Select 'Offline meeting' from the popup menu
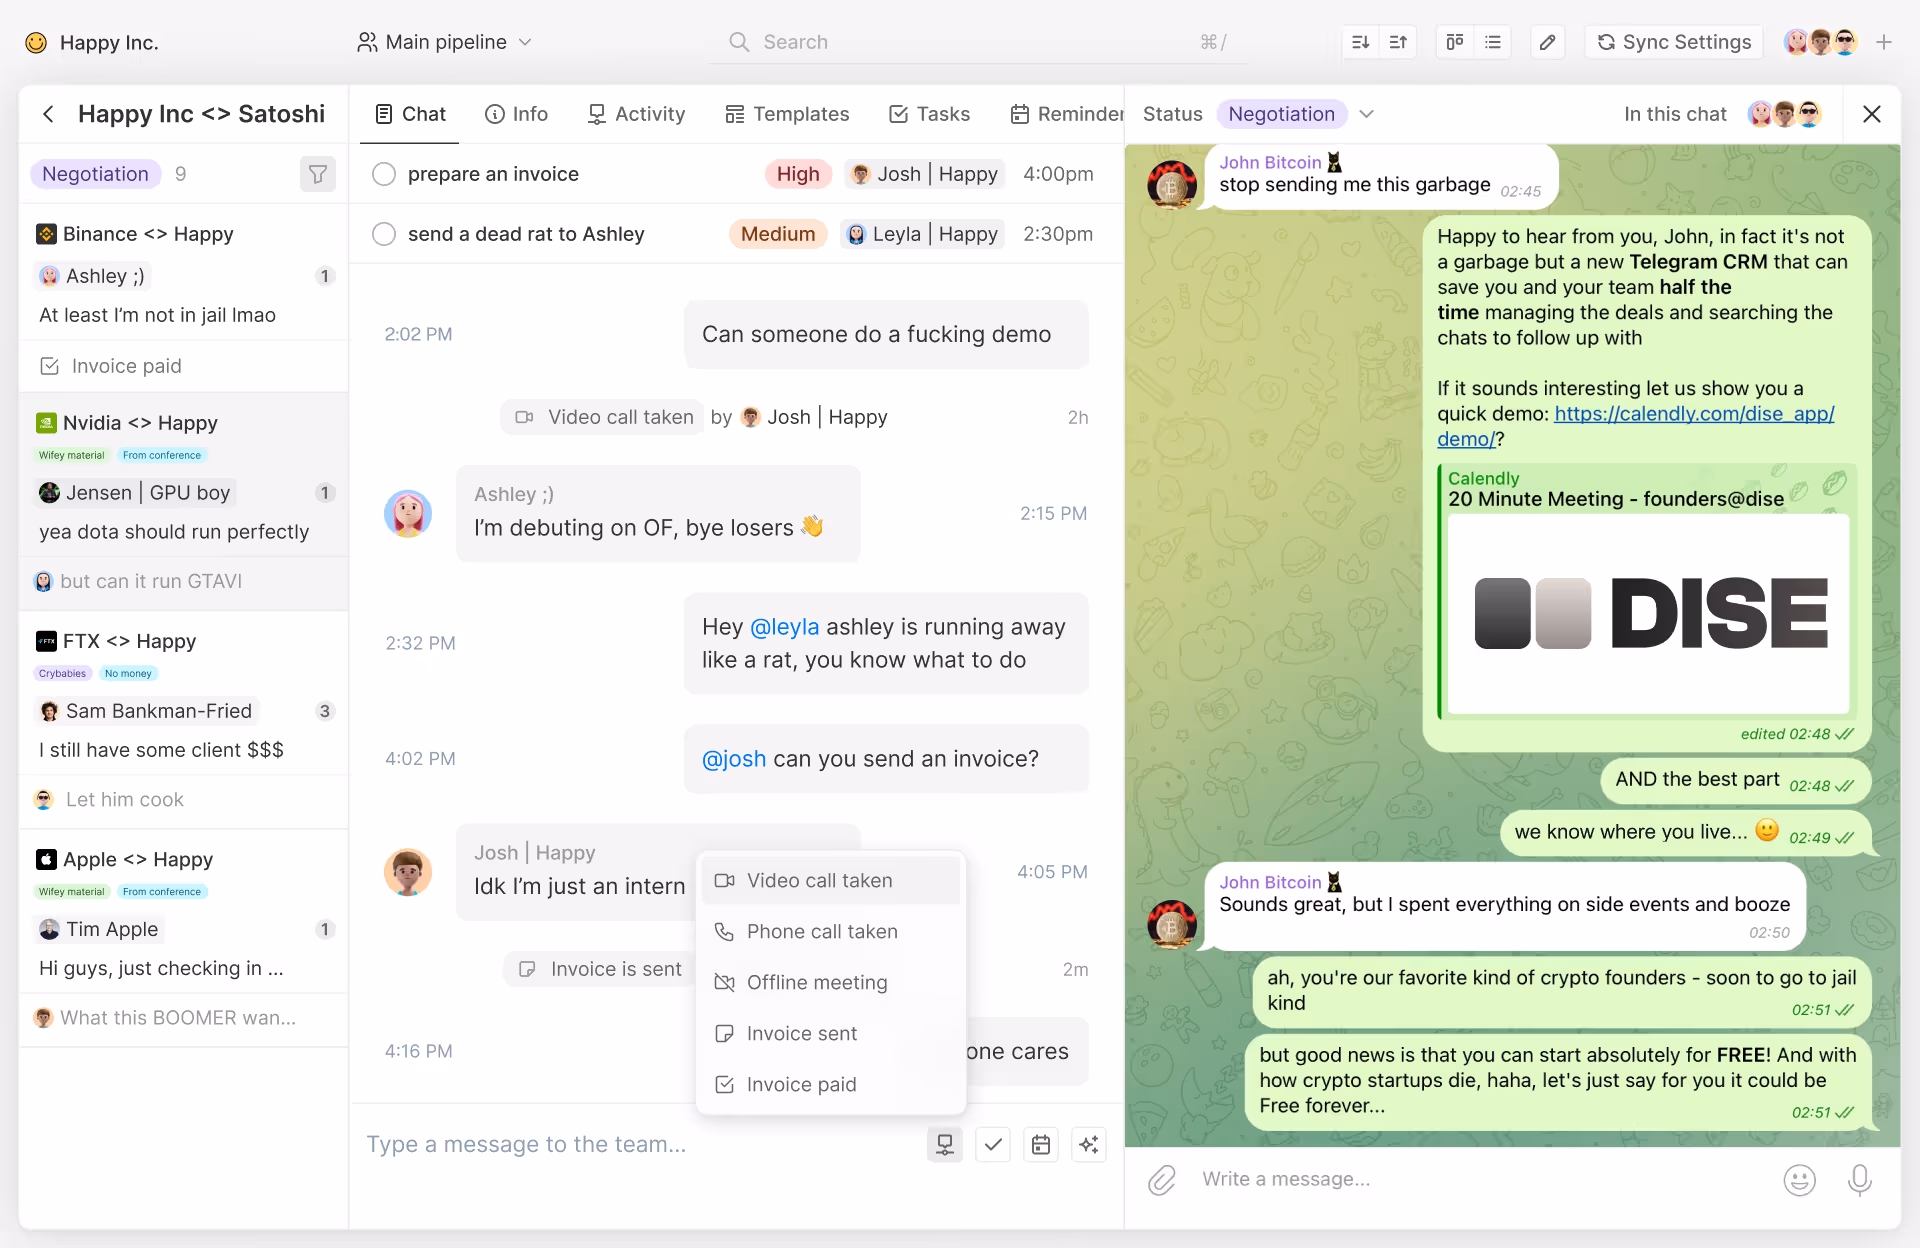 coord(817,982)
